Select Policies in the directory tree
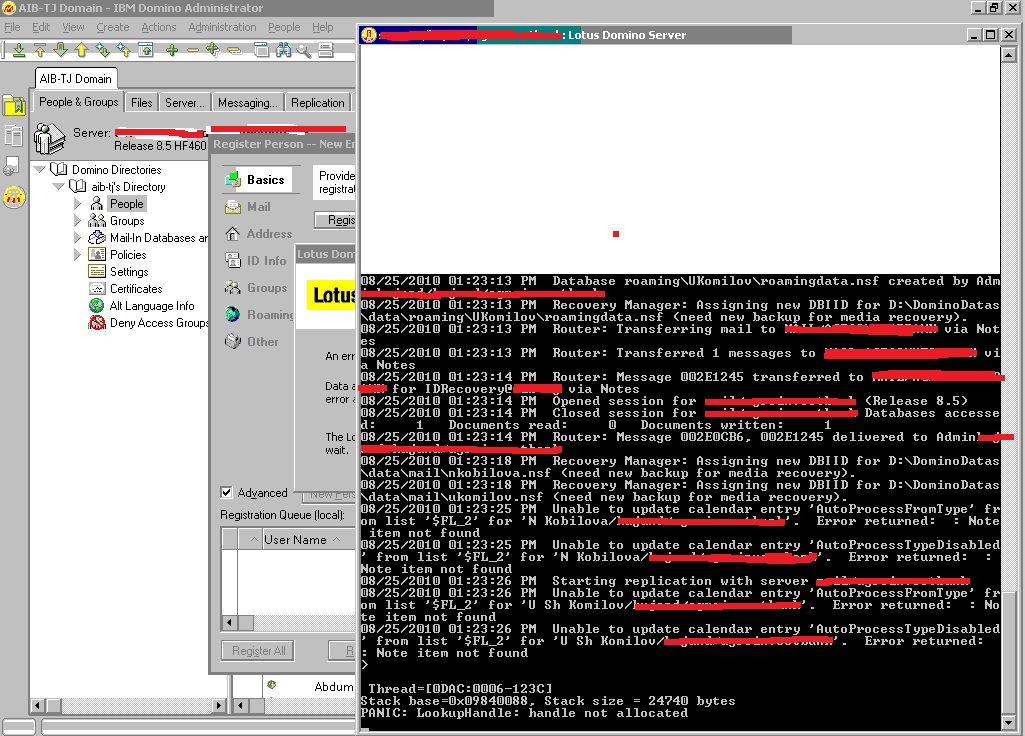The height and width of the screenshot is (736, 1025). coord(128,254)
